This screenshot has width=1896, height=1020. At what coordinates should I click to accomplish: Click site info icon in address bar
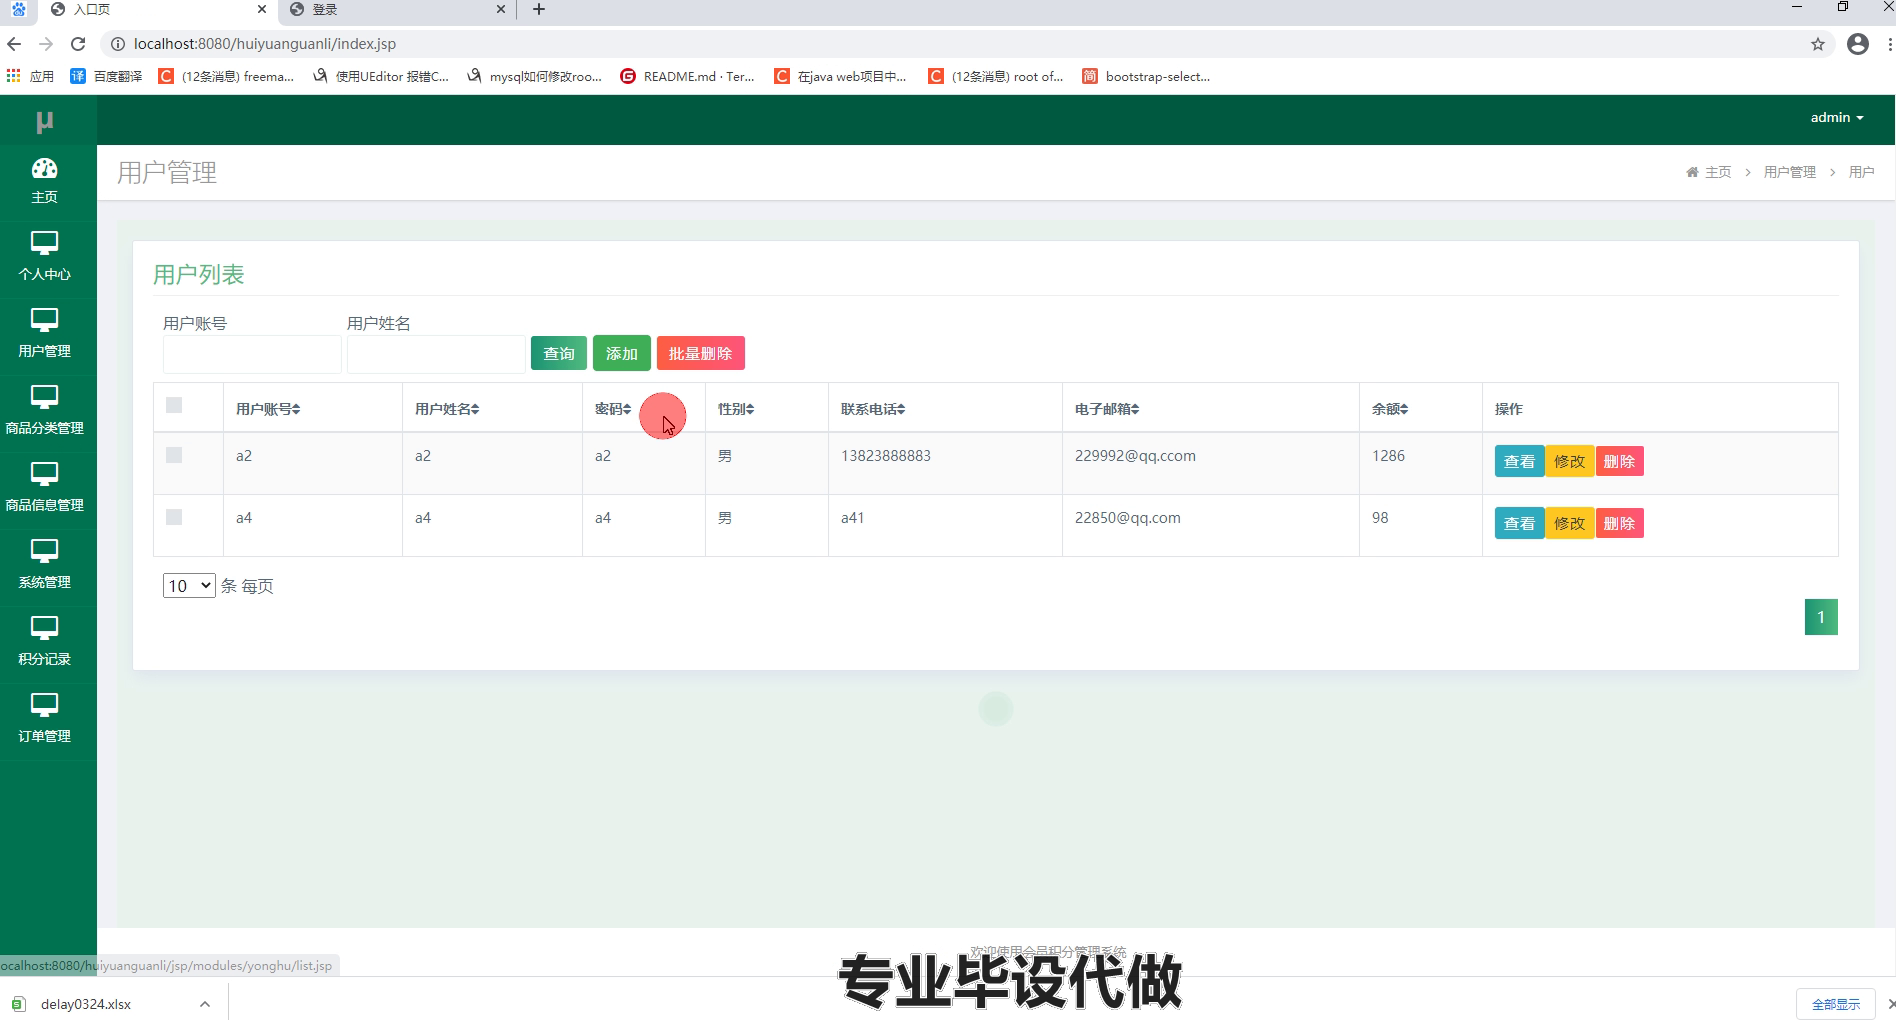pos(117,44)
